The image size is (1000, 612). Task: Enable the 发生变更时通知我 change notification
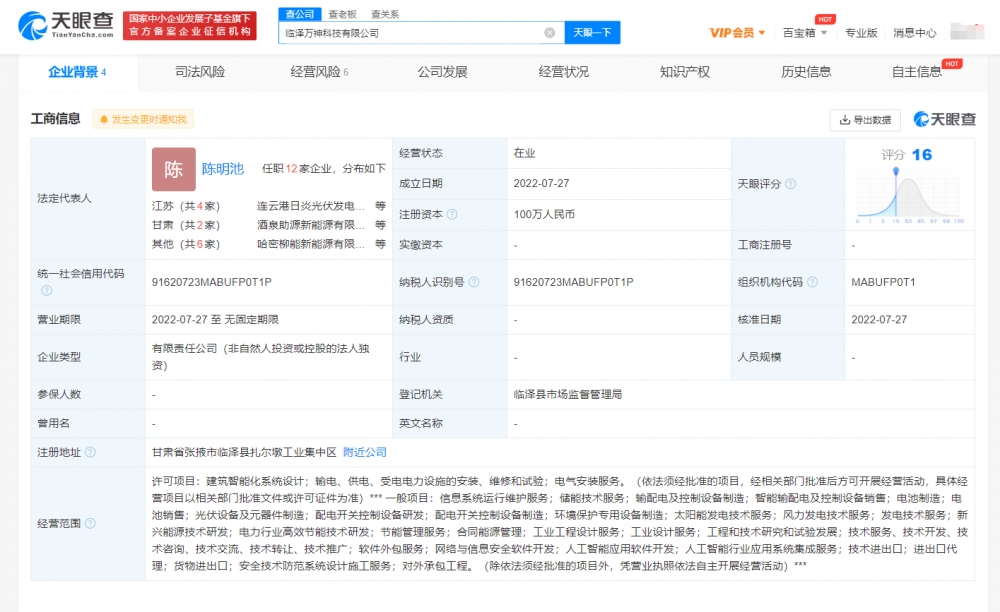pos(141,119)
